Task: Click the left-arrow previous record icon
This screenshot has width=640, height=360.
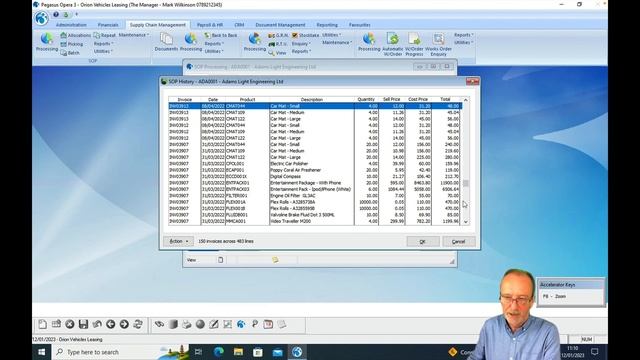Action: point(111,324)
